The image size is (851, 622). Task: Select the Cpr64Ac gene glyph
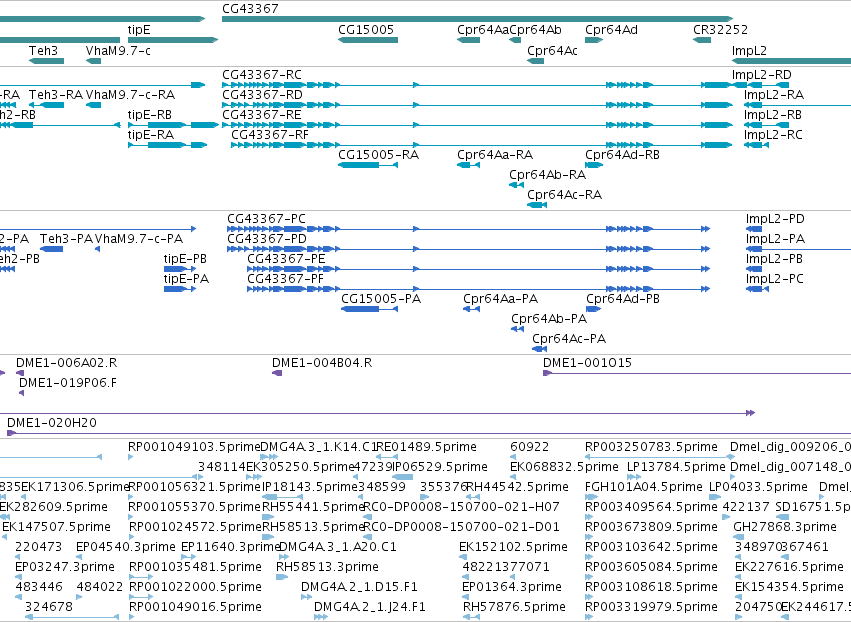coord(536,61)
